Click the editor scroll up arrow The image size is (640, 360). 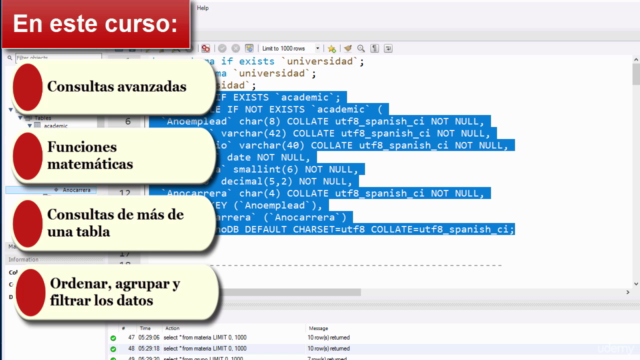tap(636, 60)
